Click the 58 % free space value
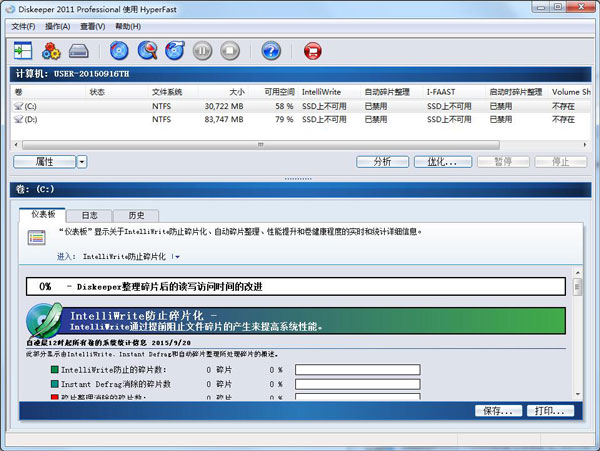The width and height of the screenshot is (600, 451). 284,106
